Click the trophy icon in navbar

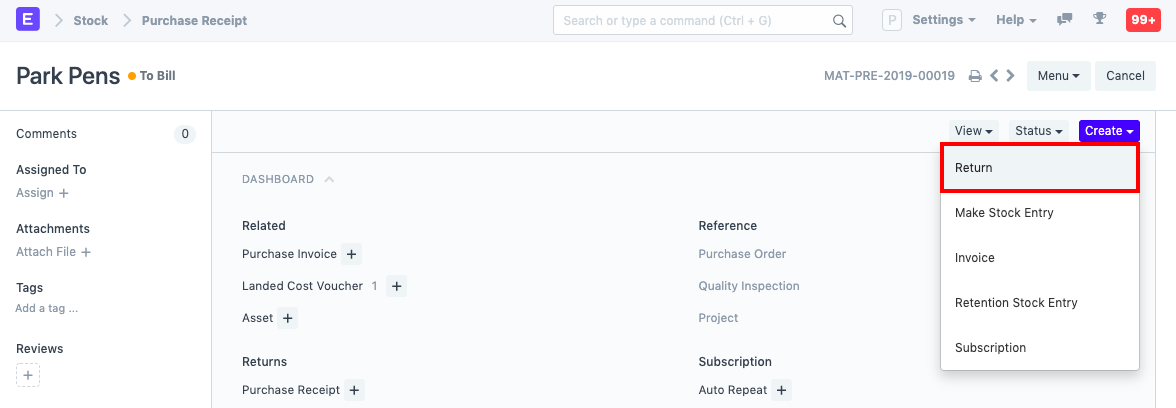tap(1099, 20)
